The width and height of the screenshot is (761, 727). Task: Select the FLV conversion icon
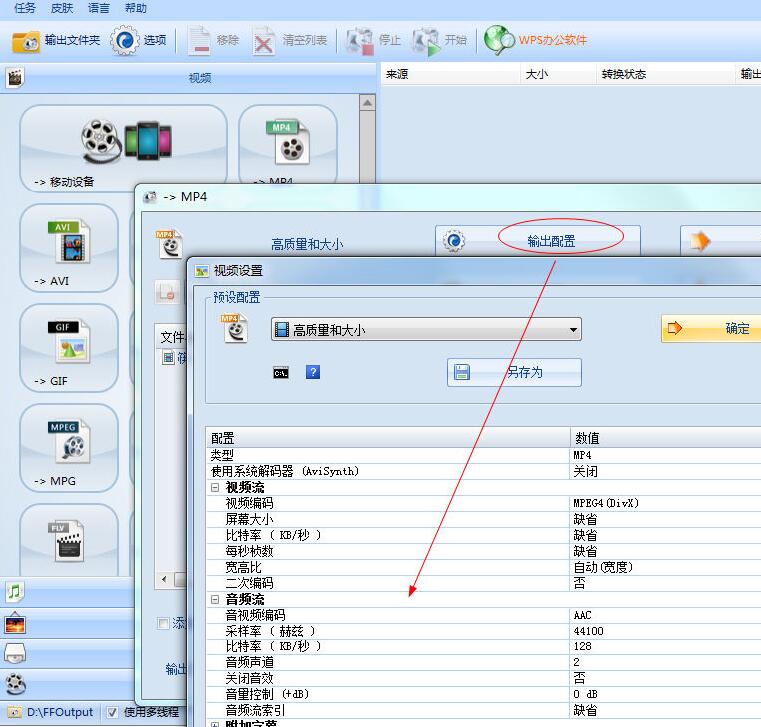click(x=69, y=540)
